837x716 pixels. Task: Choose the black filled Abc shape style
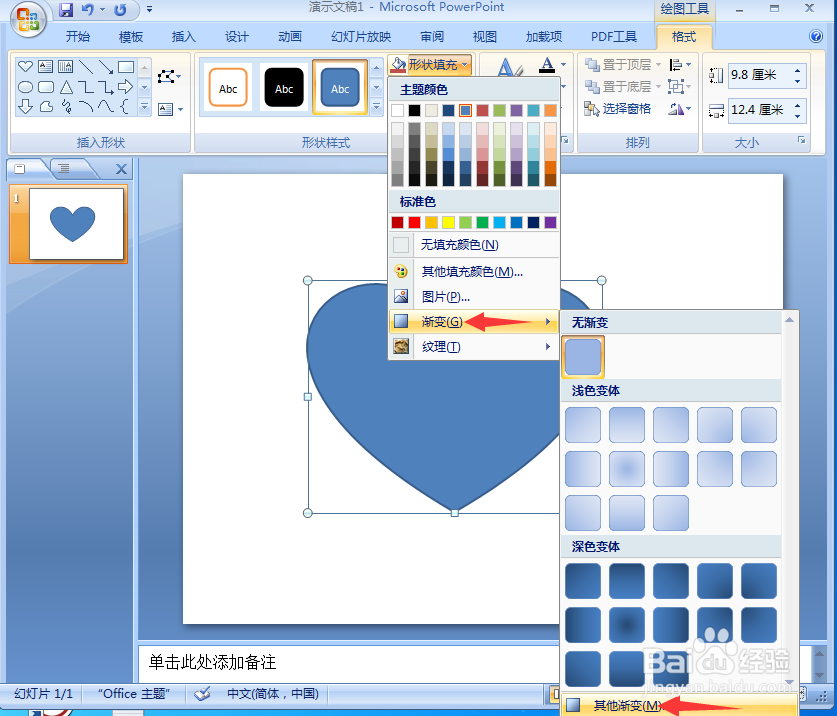(x=284, y=88)
